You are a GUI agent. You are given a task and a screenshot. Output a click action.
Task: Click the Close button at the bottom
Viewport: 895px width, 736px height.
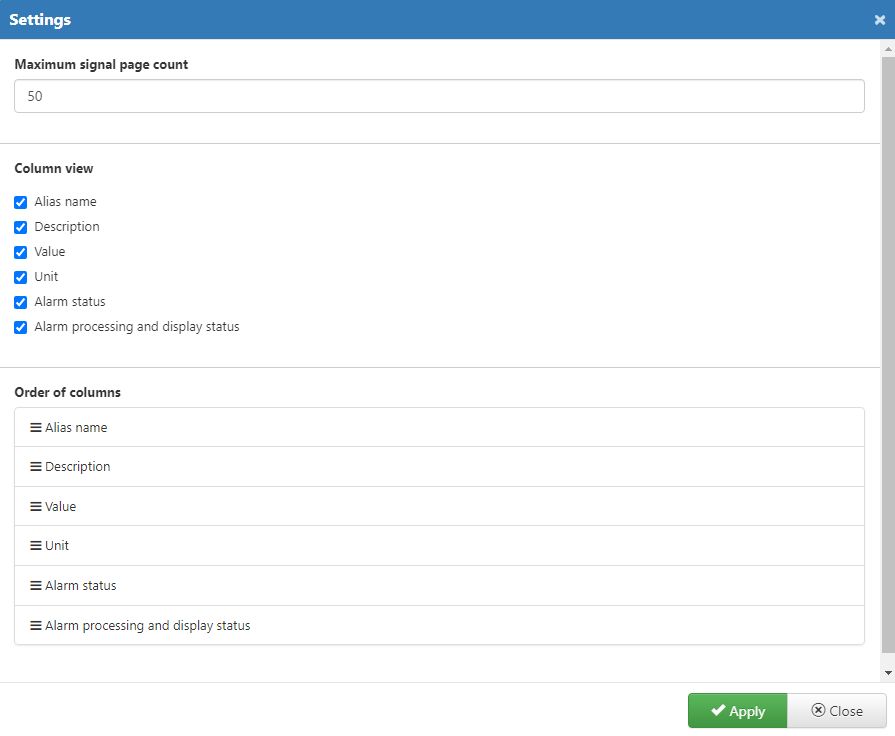coord(837,711)
